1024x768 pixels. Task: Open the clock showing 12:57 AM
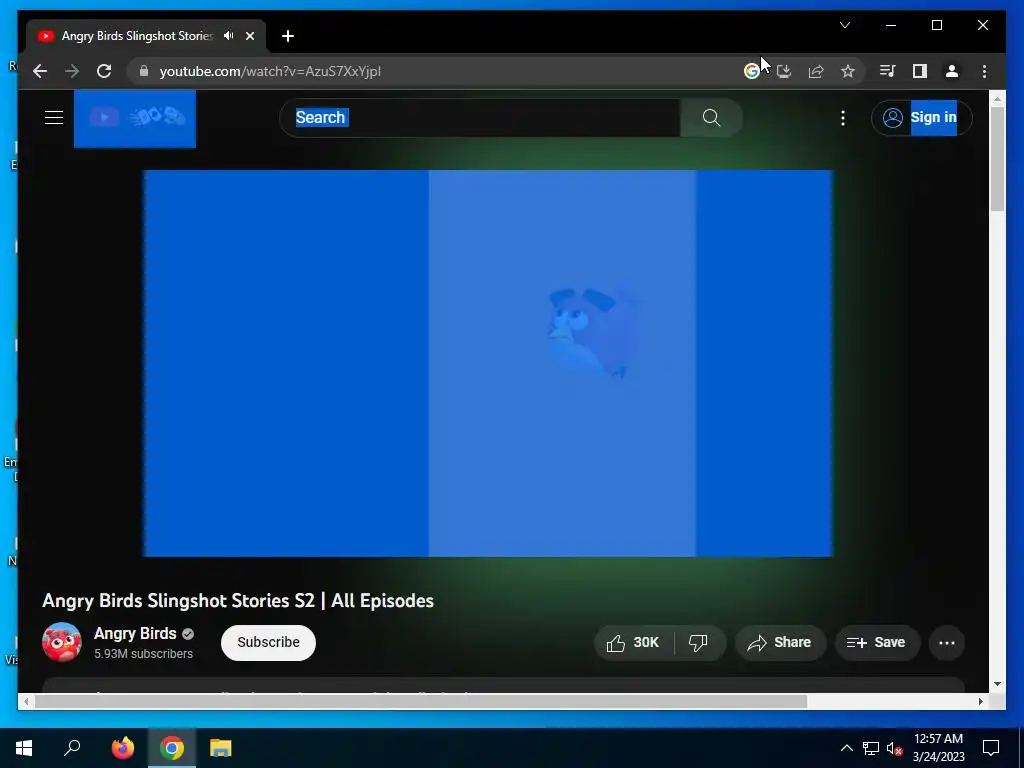pos(938,748)
